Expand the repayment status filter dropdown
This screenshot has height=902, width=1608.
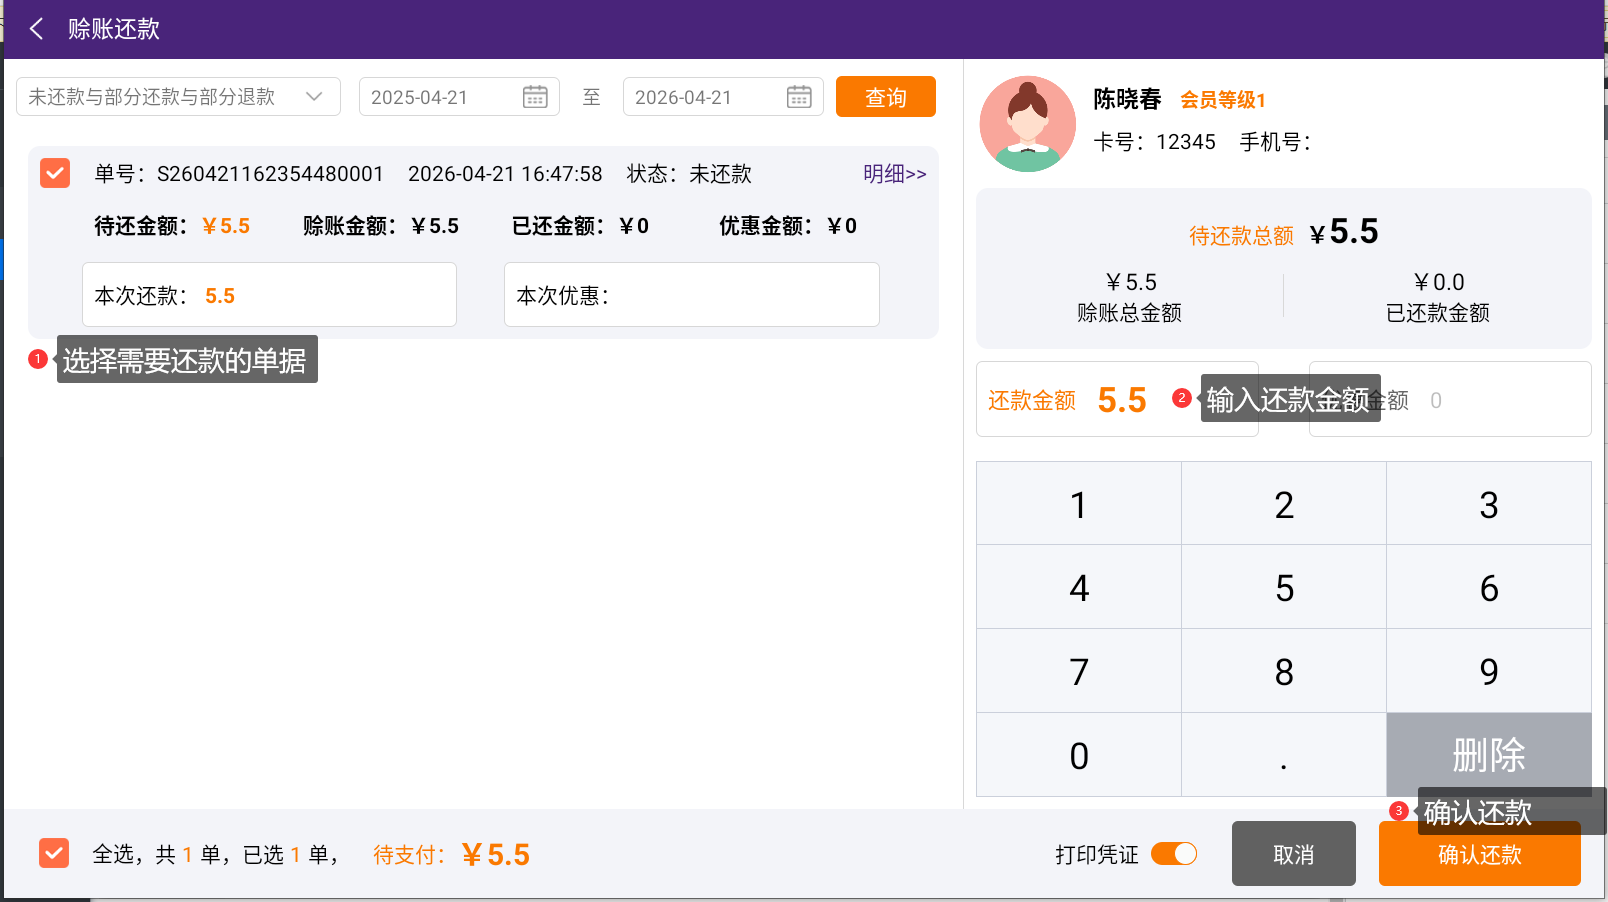(x=178, y=97)
